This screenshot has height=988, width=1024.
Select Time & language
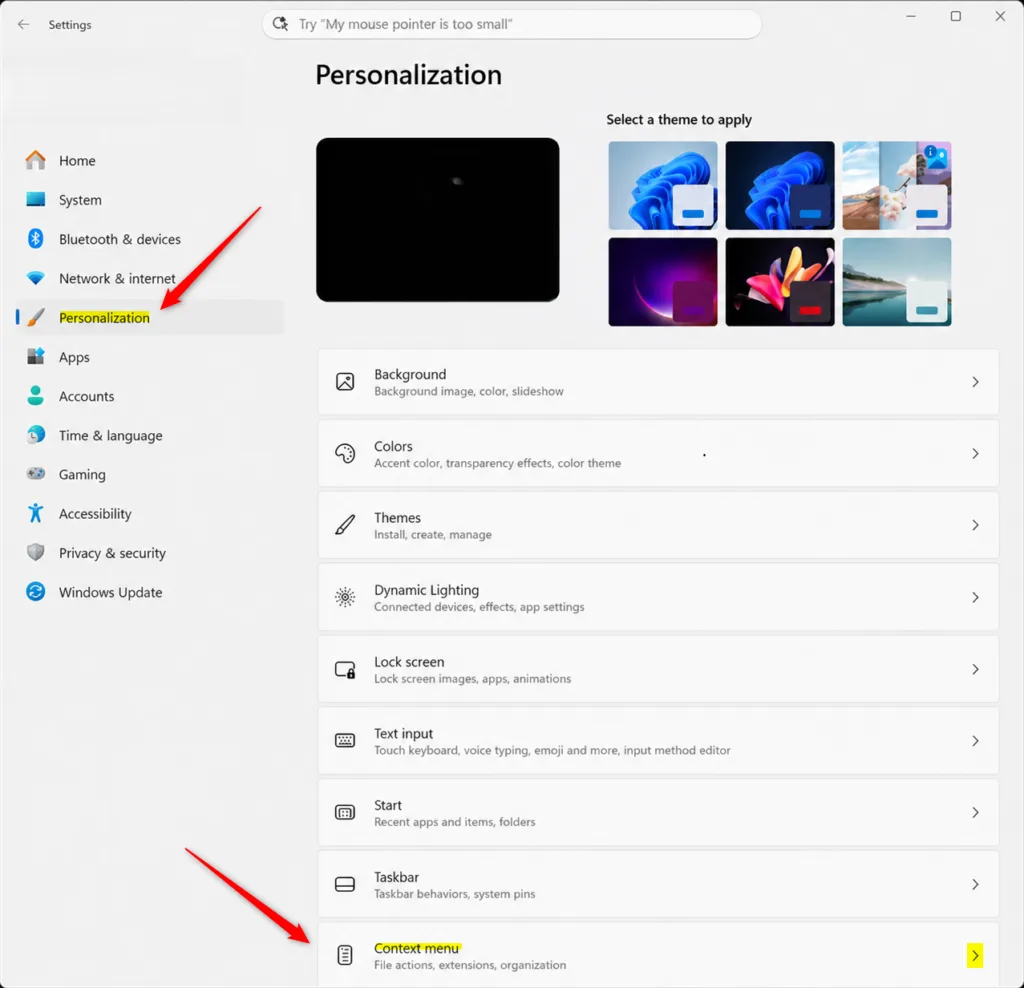click(x=150, y=435)
